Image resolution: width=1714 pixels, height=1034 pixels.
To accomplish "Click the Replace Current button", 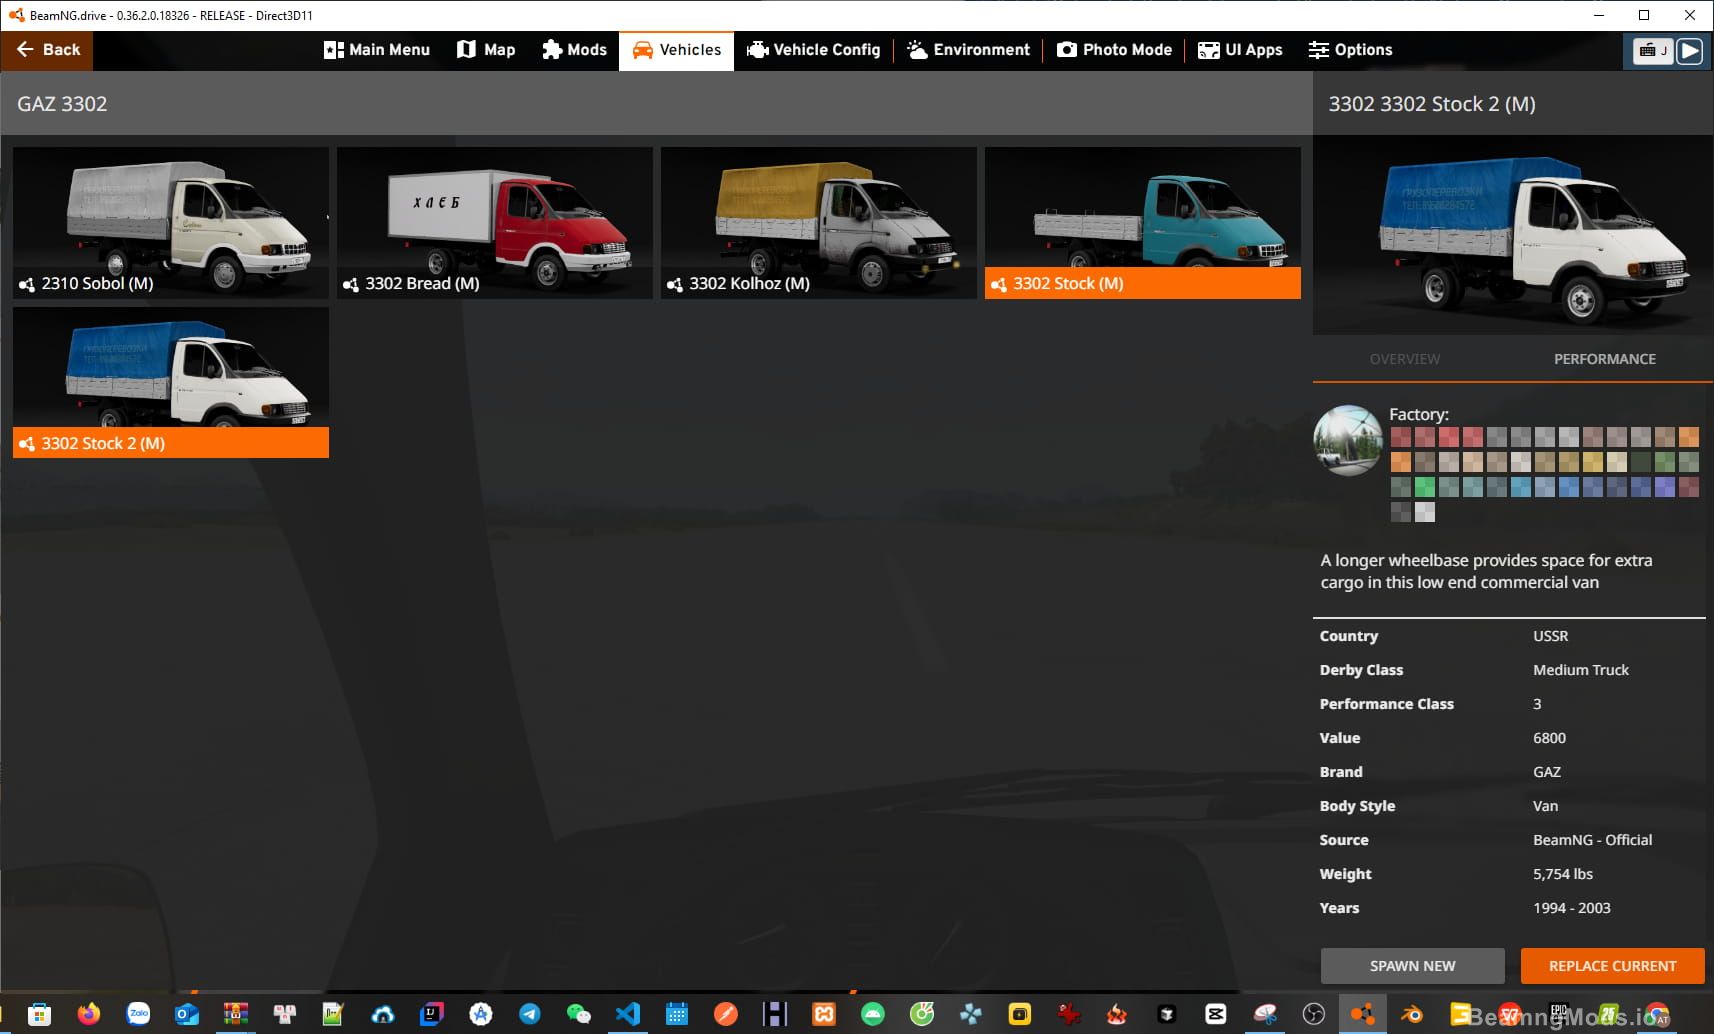I will pos(1612,966).
